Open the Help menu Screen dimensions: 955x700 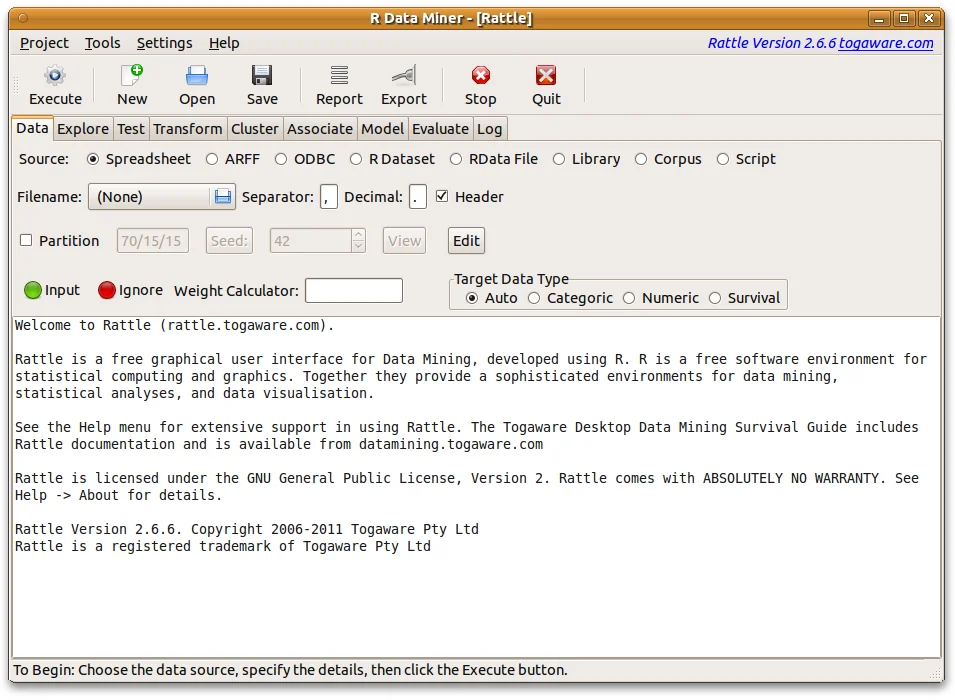tap(224, 43)
